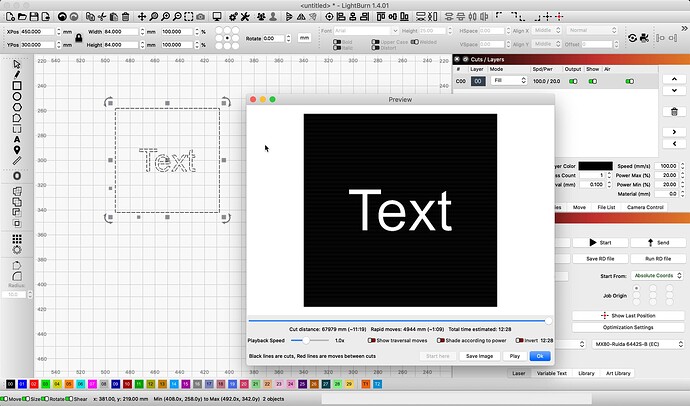690x406 pixels.
Task: Switch to the Variable Text tab
Action: [551, 373]
